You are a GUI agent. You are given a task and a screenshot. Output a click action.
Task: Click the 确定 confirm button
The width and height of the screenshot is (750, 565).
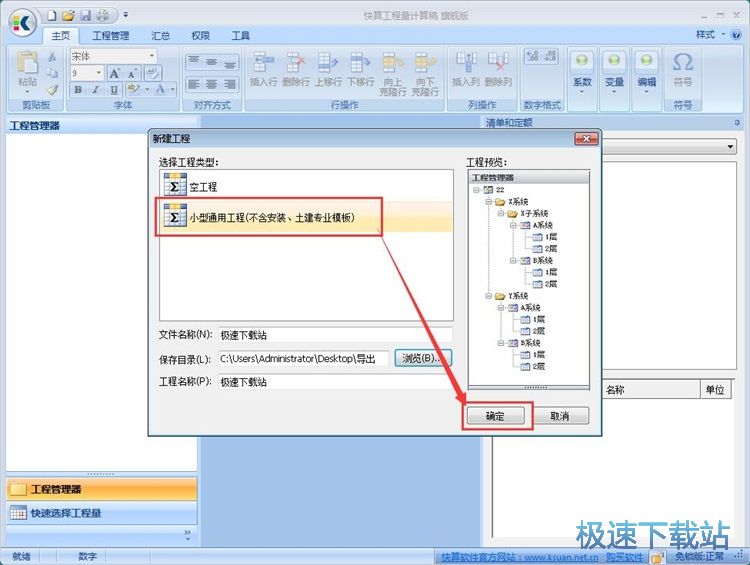(x=495, y=416)
